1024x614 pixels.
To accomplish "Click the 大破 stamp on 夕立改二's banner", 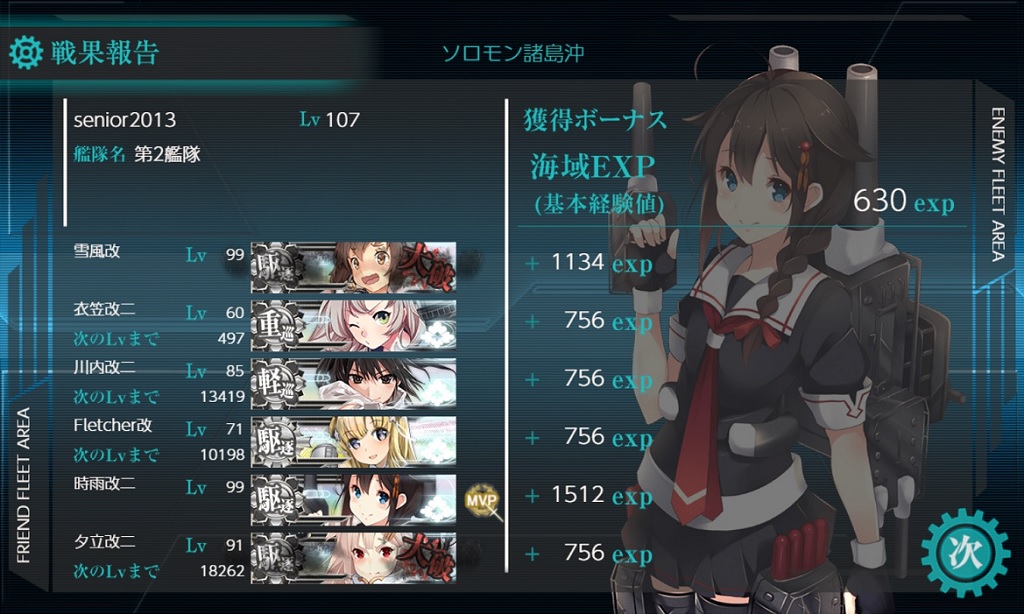I will [x=428, y=558].
